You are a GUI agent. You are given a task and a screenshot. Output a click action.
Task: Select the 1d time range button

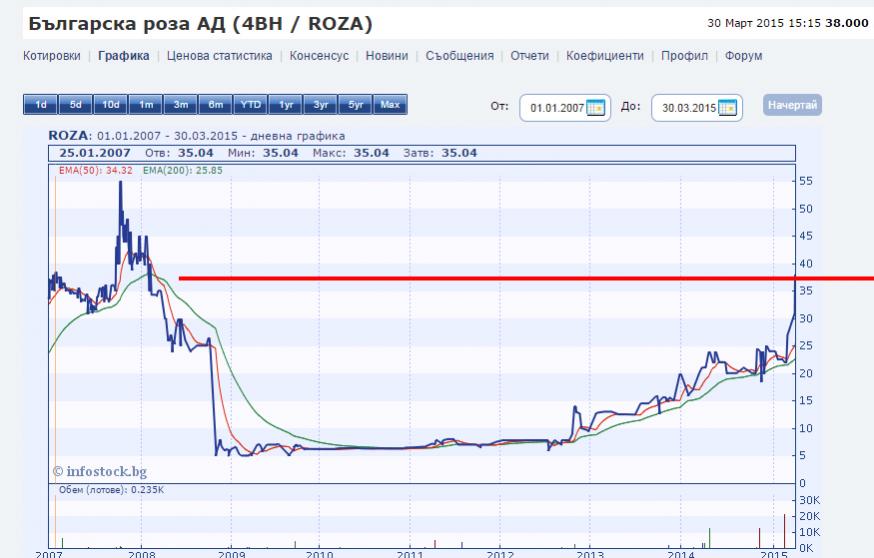tap(41, 104)
